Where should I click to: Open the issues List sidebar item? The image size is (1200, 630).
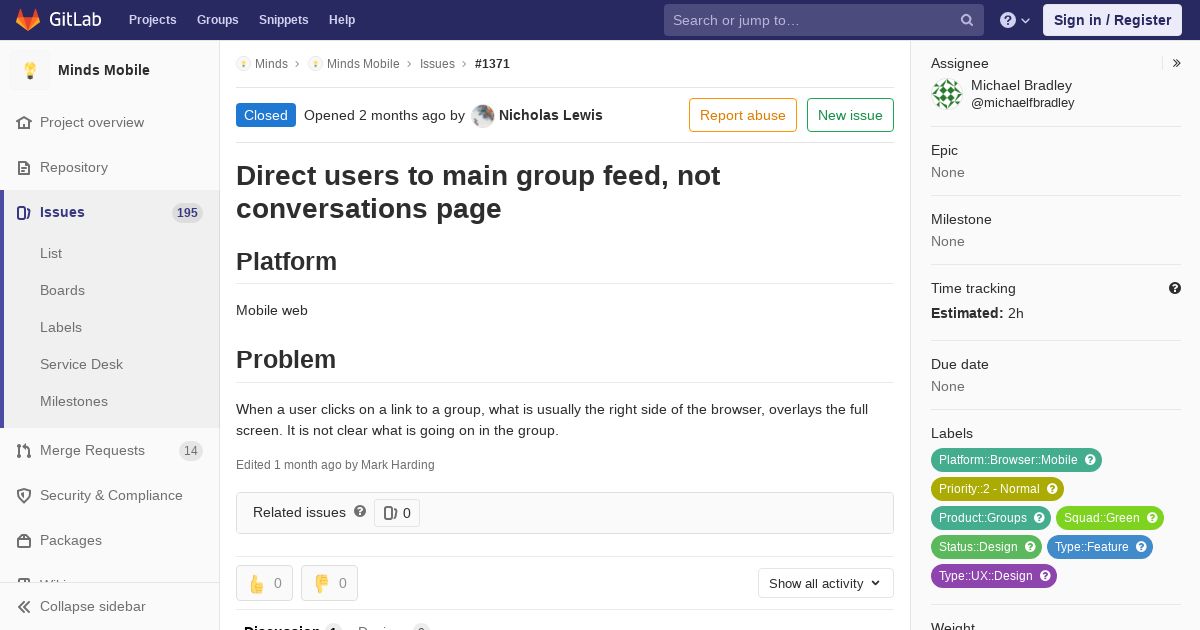51,253
